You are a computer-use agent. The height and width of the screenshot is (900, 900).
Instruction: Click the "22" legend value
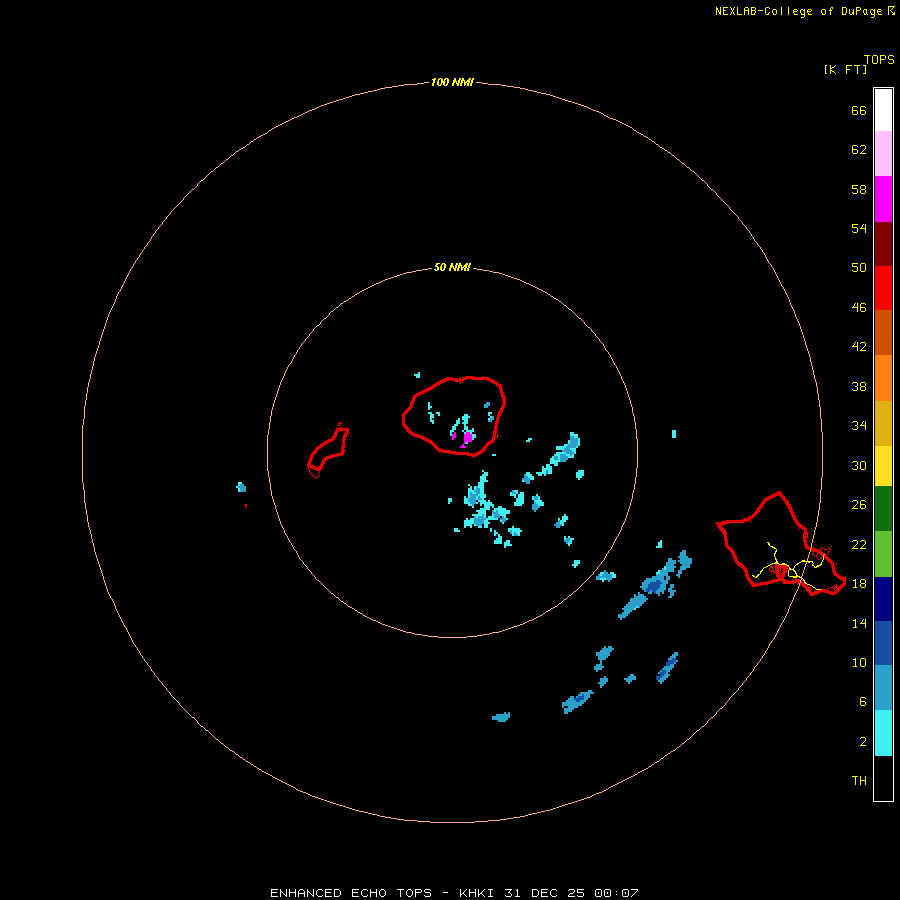coord(859,544)
